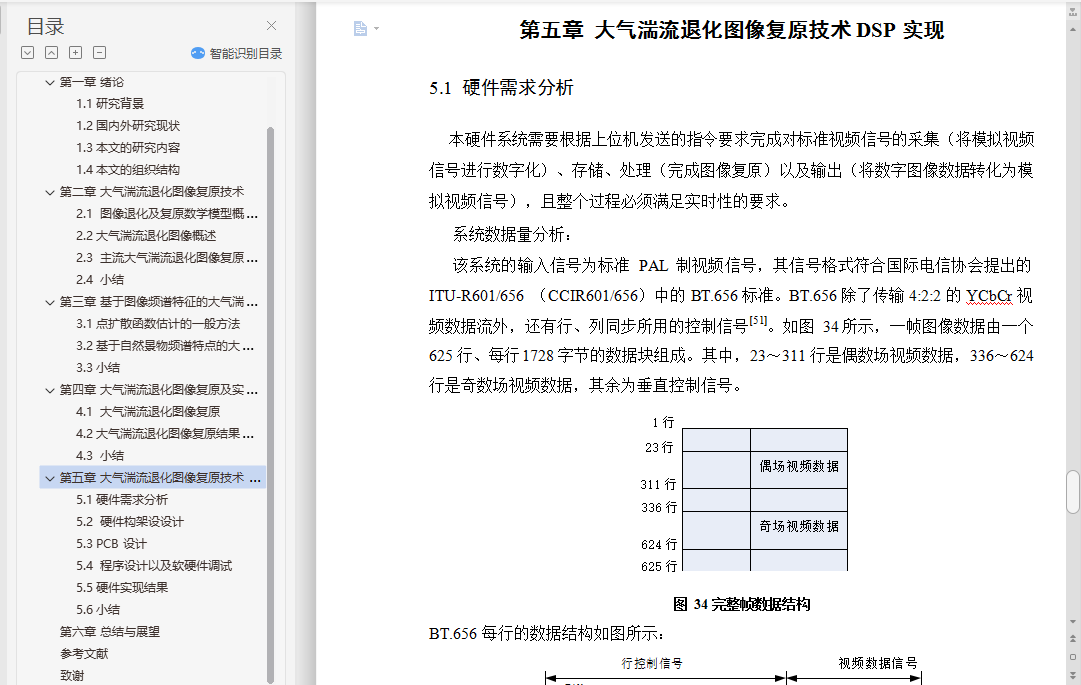The height and width of the screenshot is (685, 1081).
Task: Open 1.4 本文的组织结构 heading
Action: (x=128, y=170)
